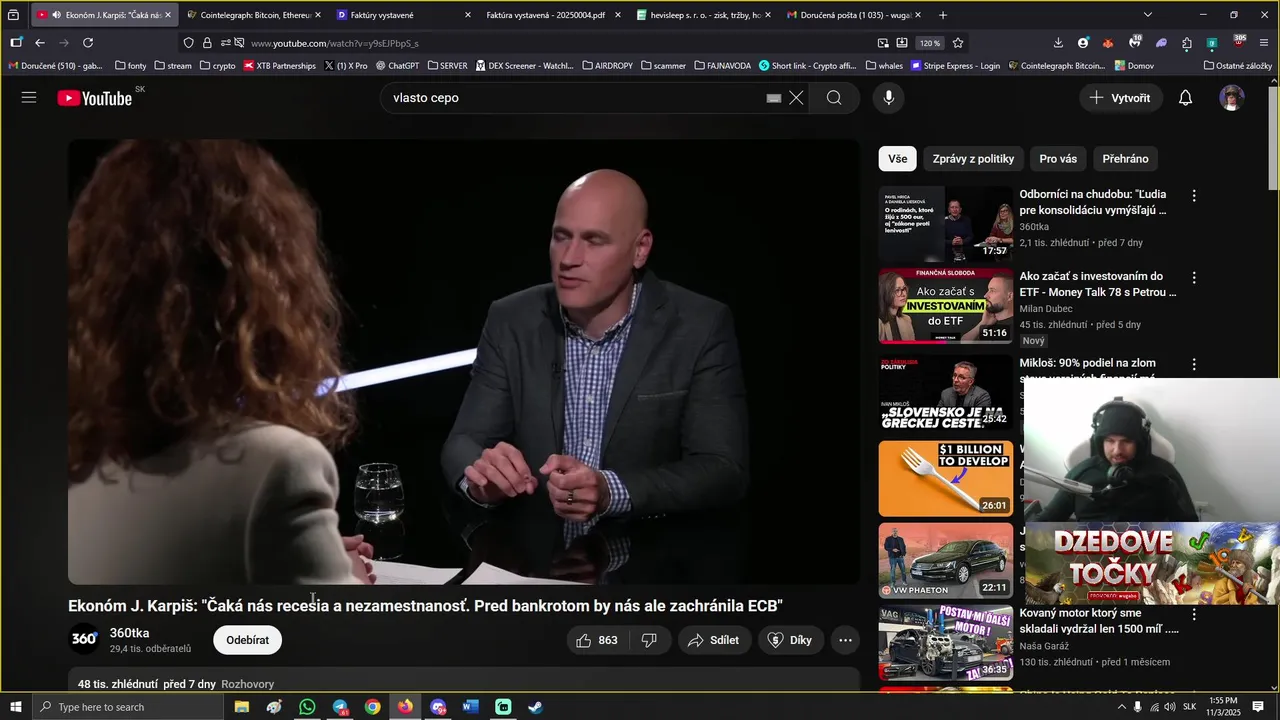Expand hidden system tray icons chevron
Screen dimensions: 1280x720
(1123, 707)
